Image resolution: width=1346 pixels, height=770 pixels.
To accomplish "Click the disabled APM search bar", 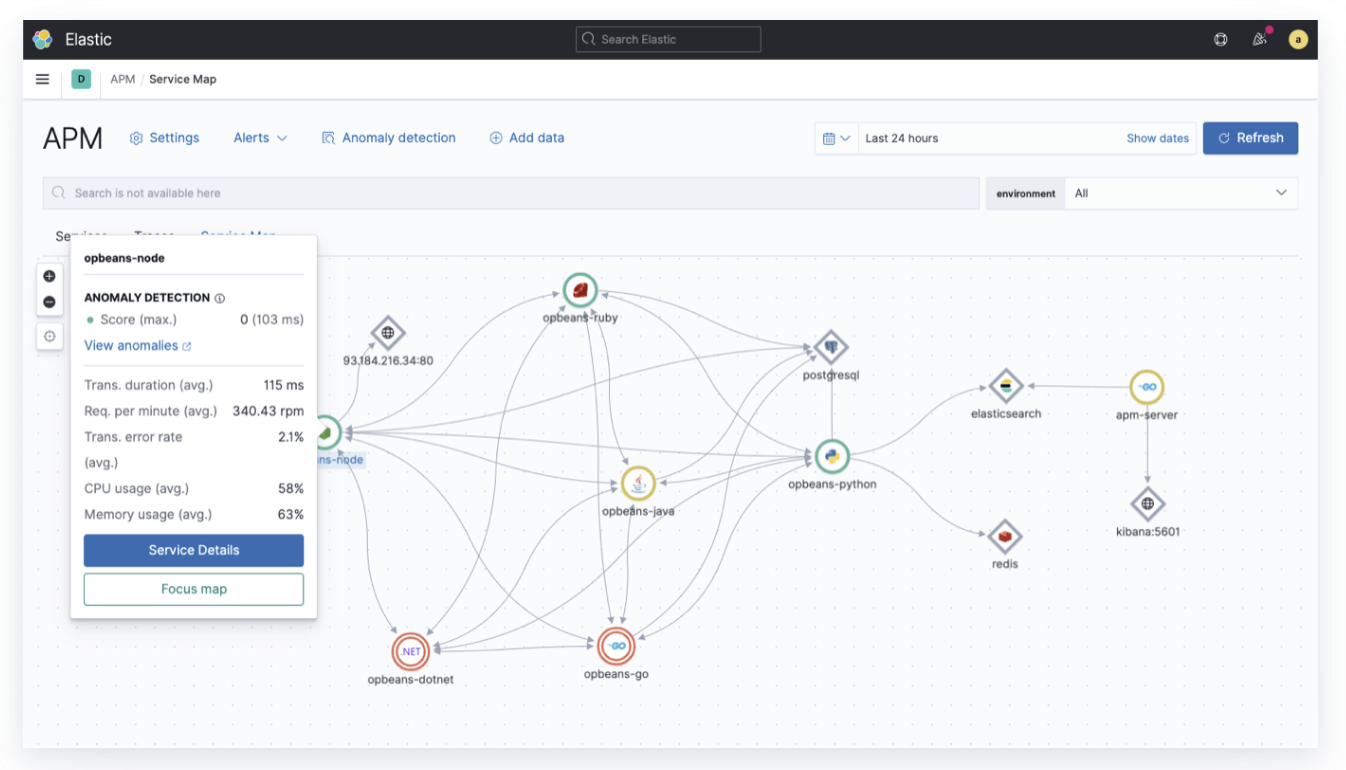I will [511, 193].
